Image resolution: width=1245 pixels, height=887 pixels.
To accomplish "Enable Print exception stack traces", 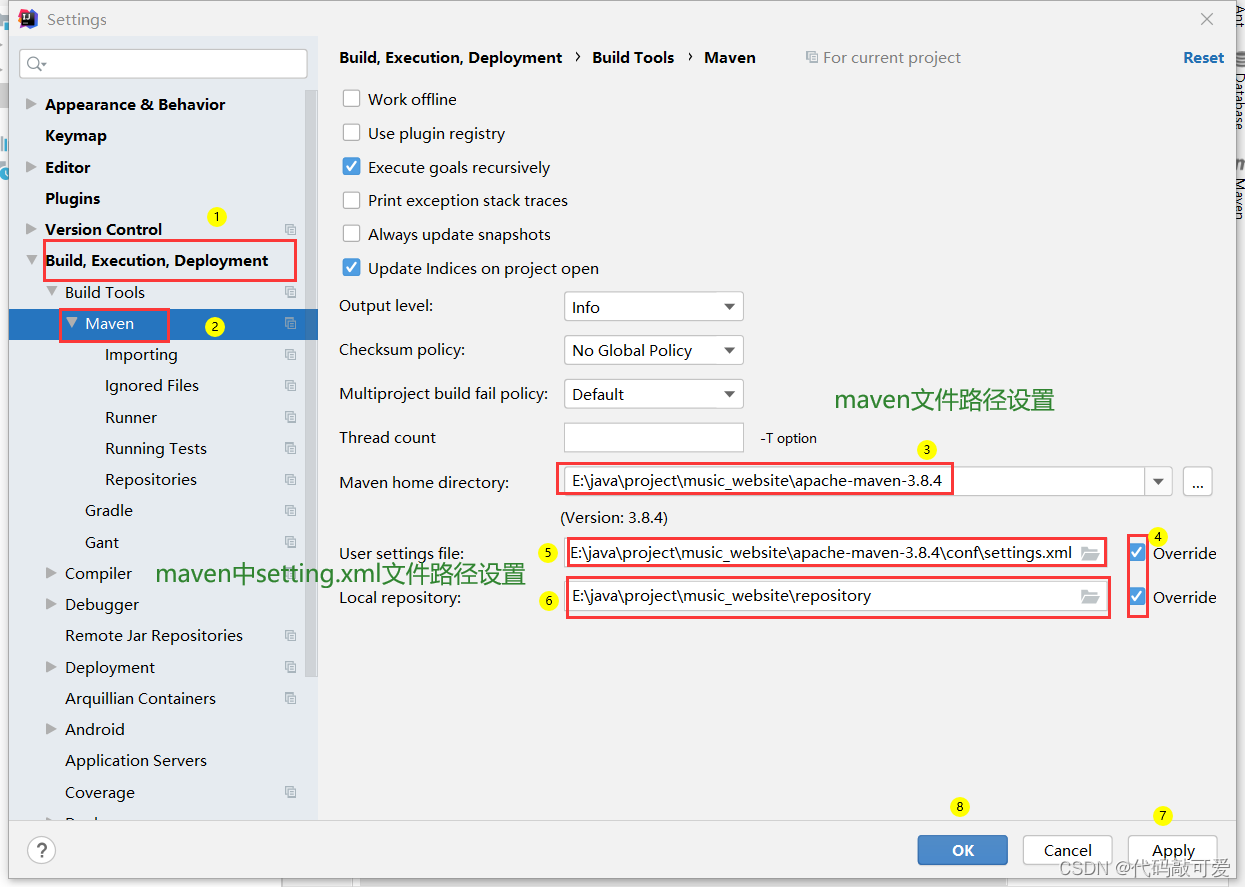I will coord(351,200).
